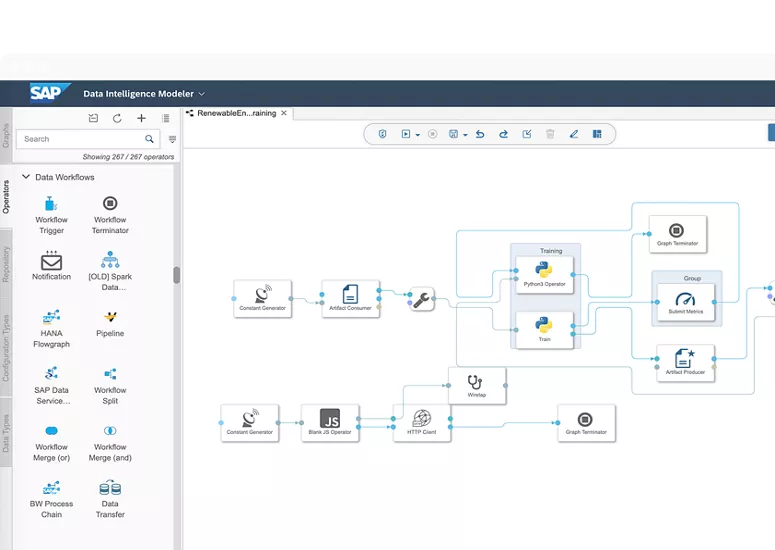Run the graph with the play icon
The height and width of the screenshot is (550, 775).
[x=406, y=134]
